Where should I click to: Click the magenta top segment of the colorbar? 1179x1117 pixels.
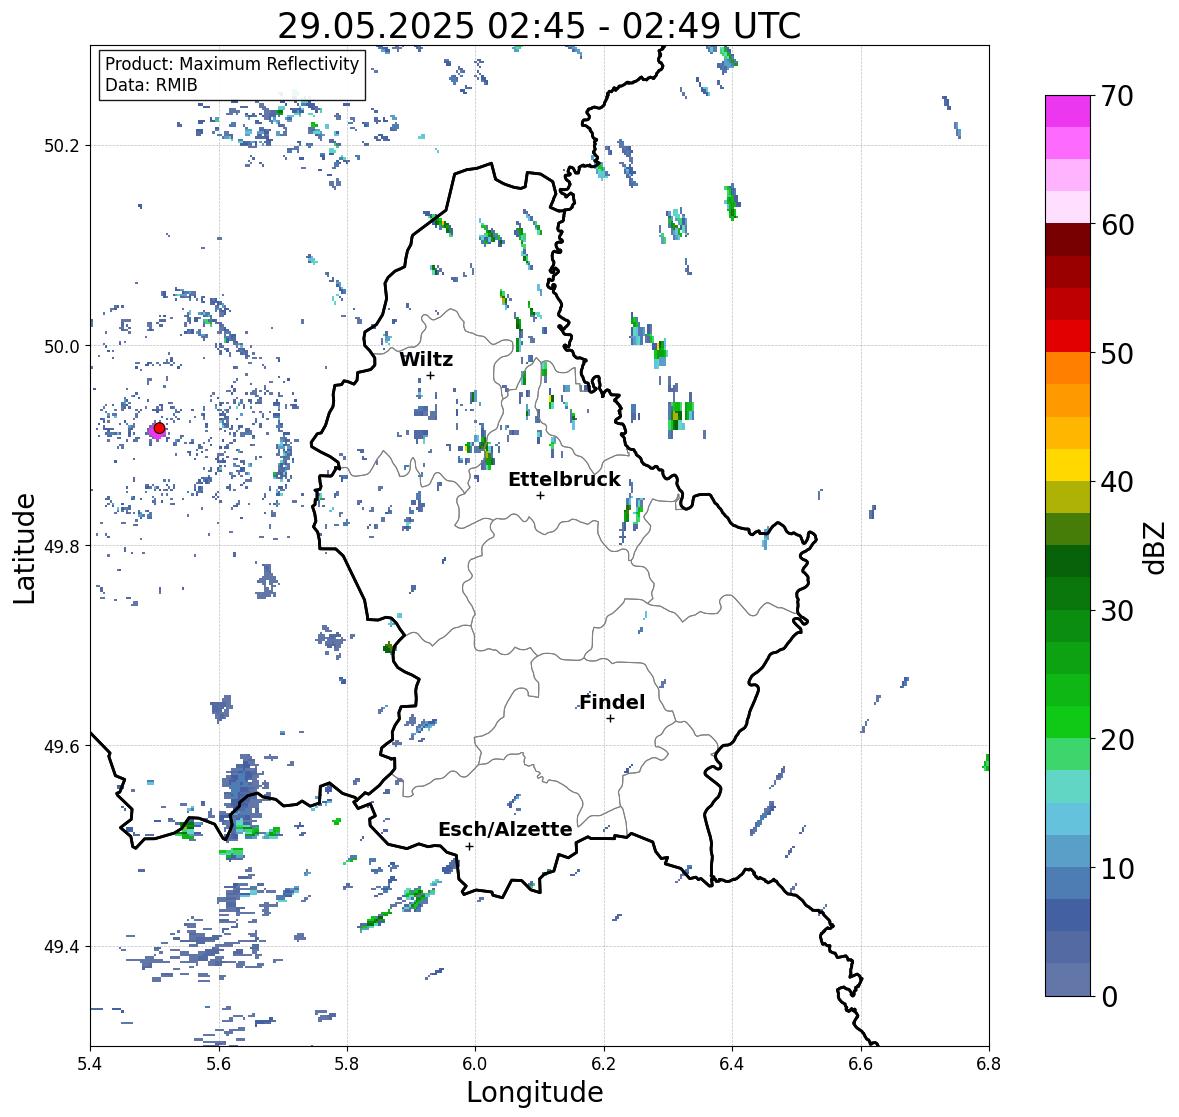coord(1068,111)
